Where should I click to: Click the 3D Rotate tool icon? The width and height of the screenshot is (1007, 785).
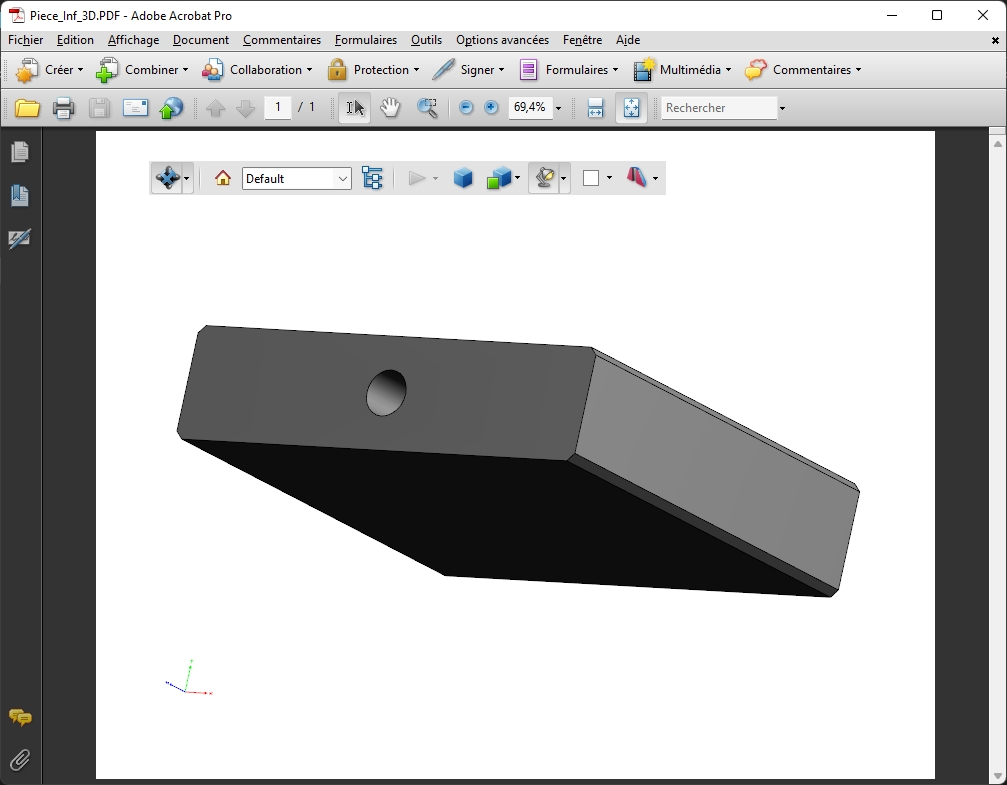click(167, 178)
